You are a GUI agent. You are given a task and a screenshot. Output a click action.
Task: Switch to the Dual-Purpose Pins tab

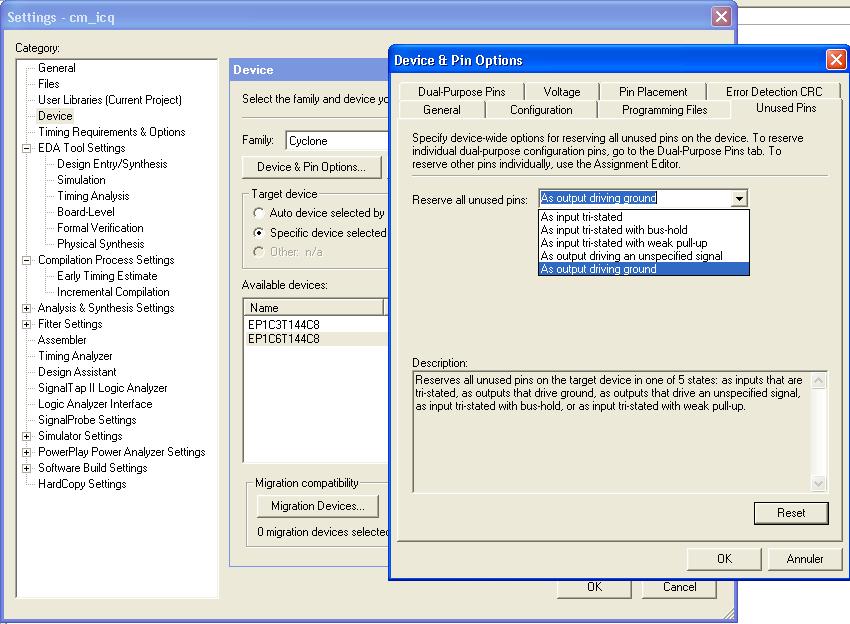click(x=461, y=92)
